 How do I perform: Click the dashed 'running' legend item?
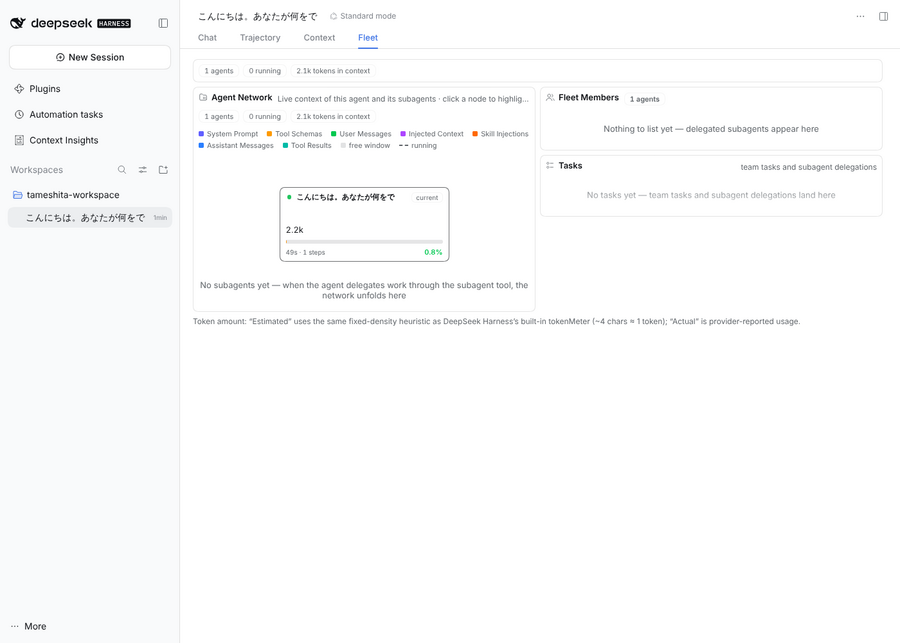click(x=418, y=145)
